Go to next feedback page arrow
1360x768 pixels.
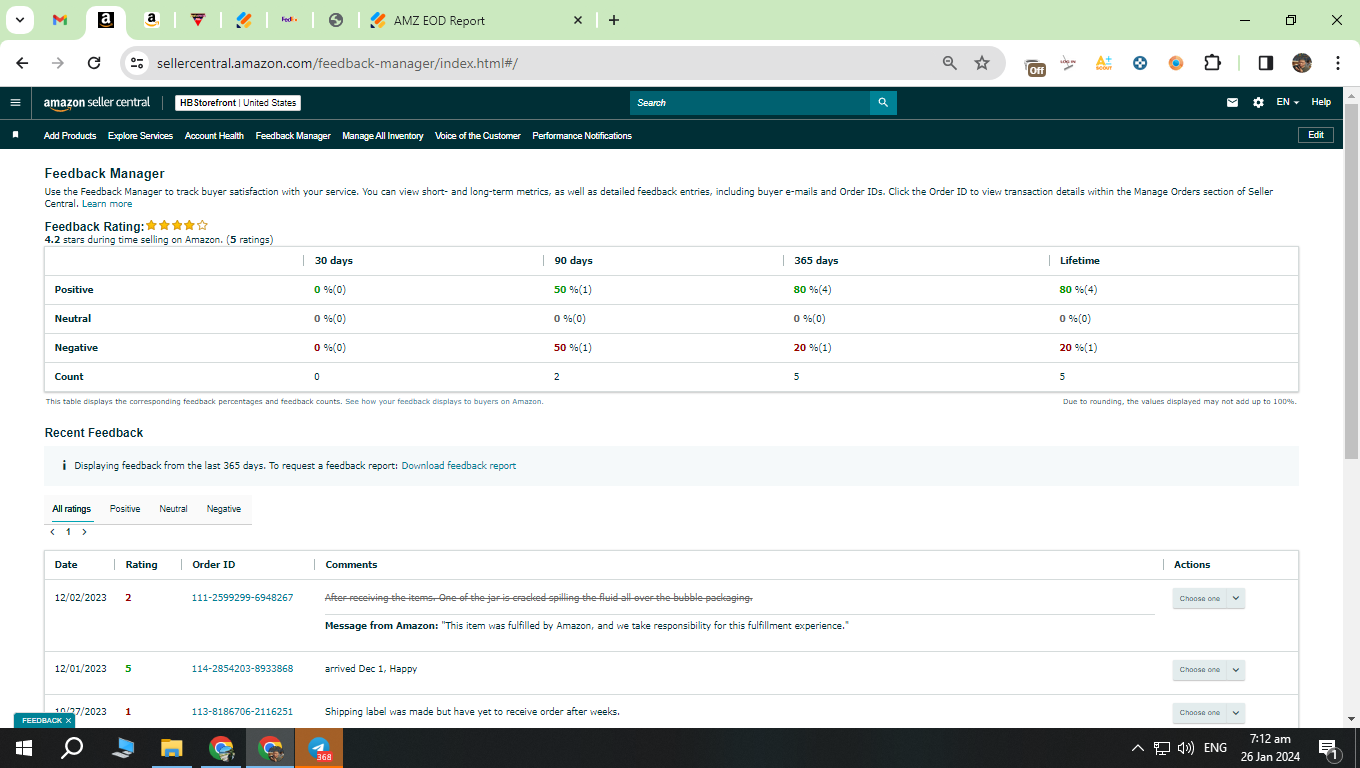tap(84, 532)
